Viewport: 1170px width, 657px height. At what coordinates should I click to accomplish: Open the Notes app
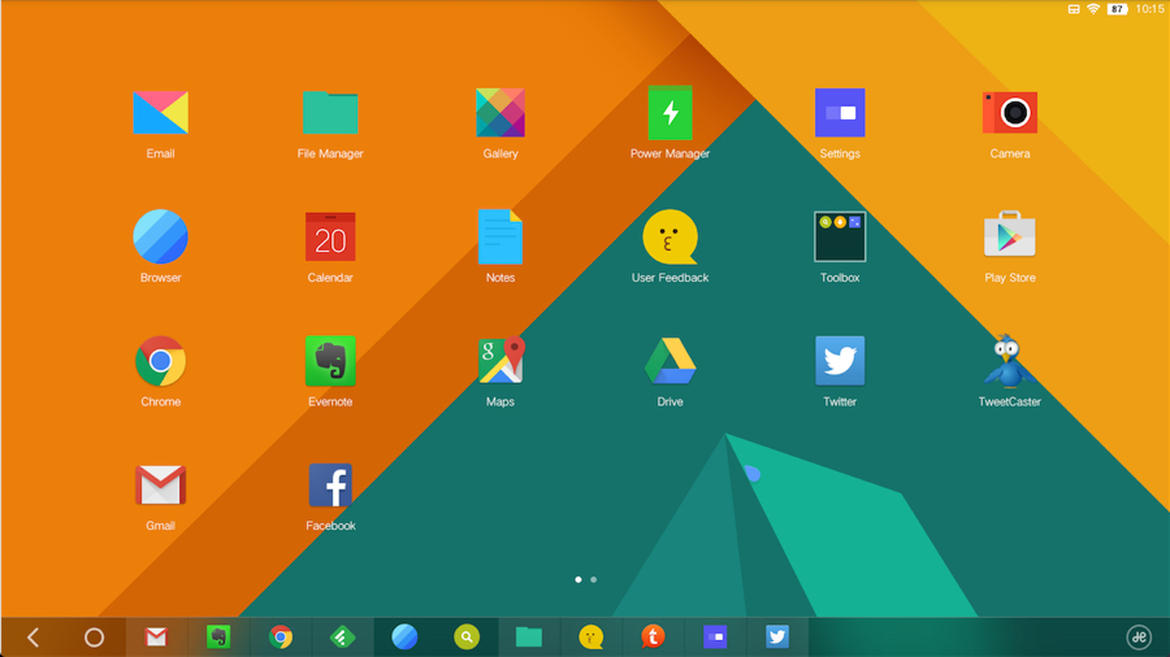pos(501,237)
